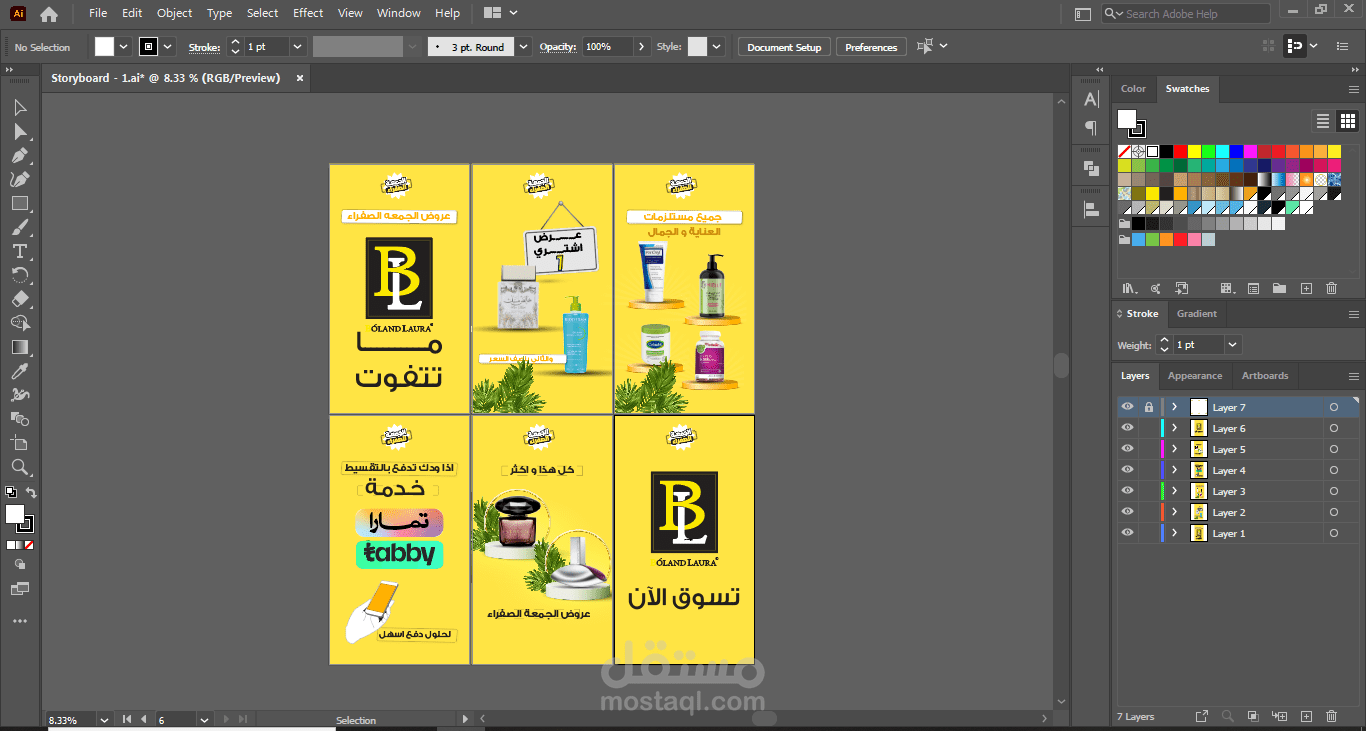Screen dimensions: 1366x731
Task: Pick the red swatch in top row
Action: pyautogui.click(x=1180, y=151)
